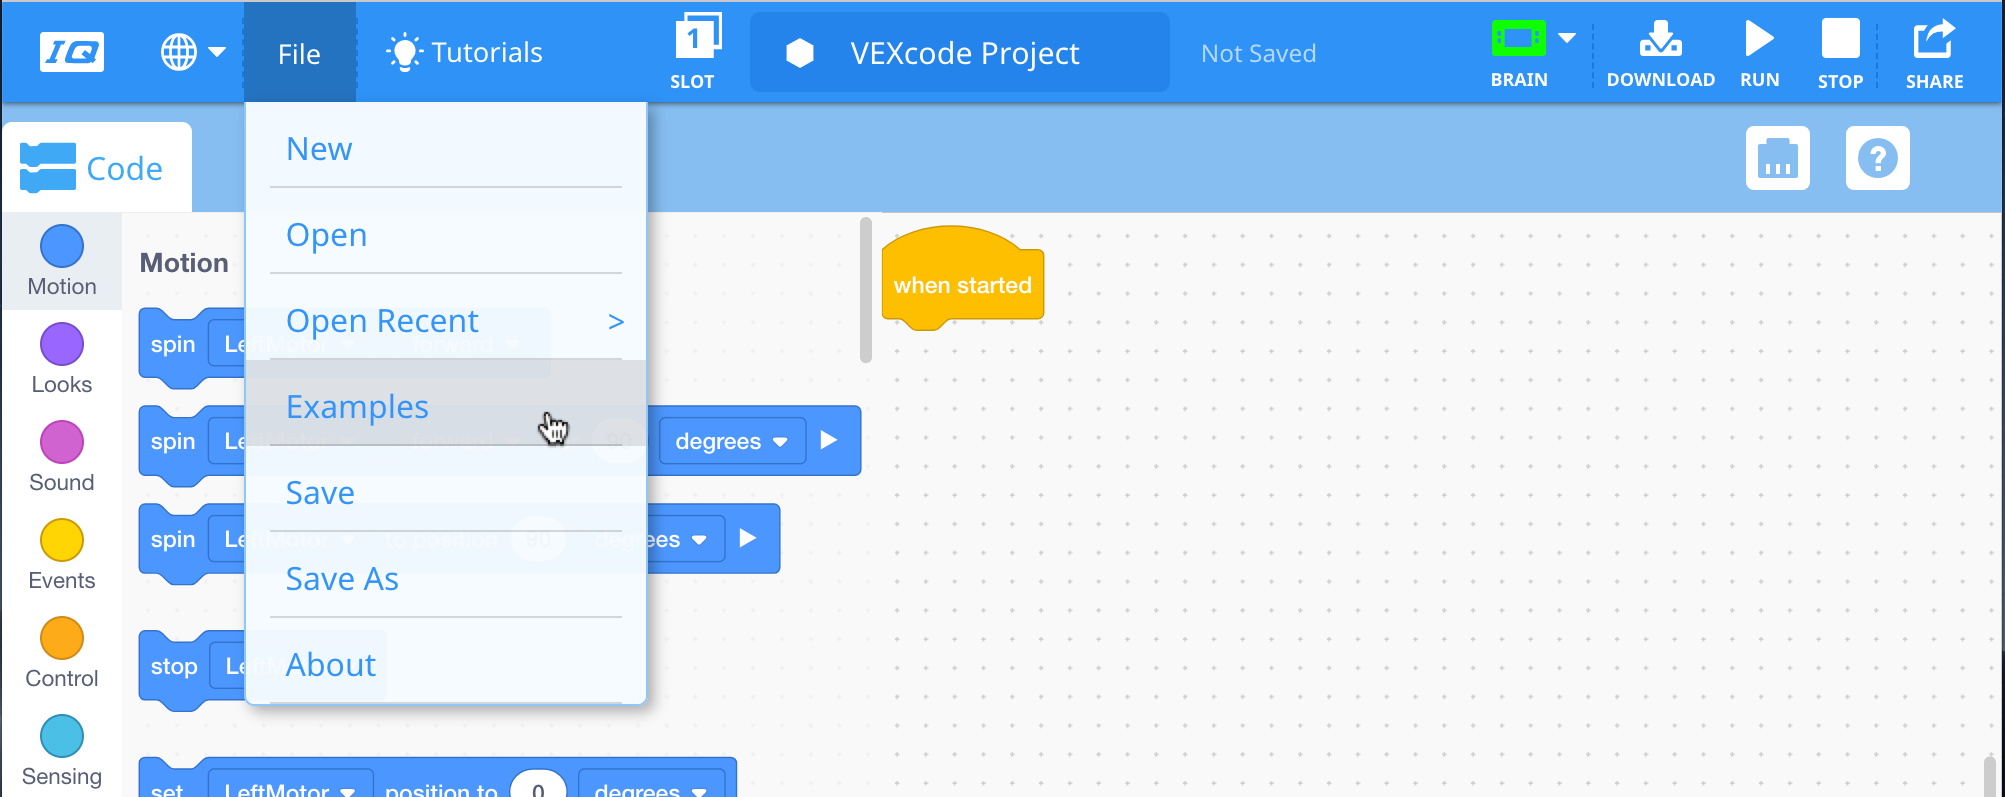Open the Tutorials lightbulb item
Viewport: 2005px width, 797px height.
465,53
